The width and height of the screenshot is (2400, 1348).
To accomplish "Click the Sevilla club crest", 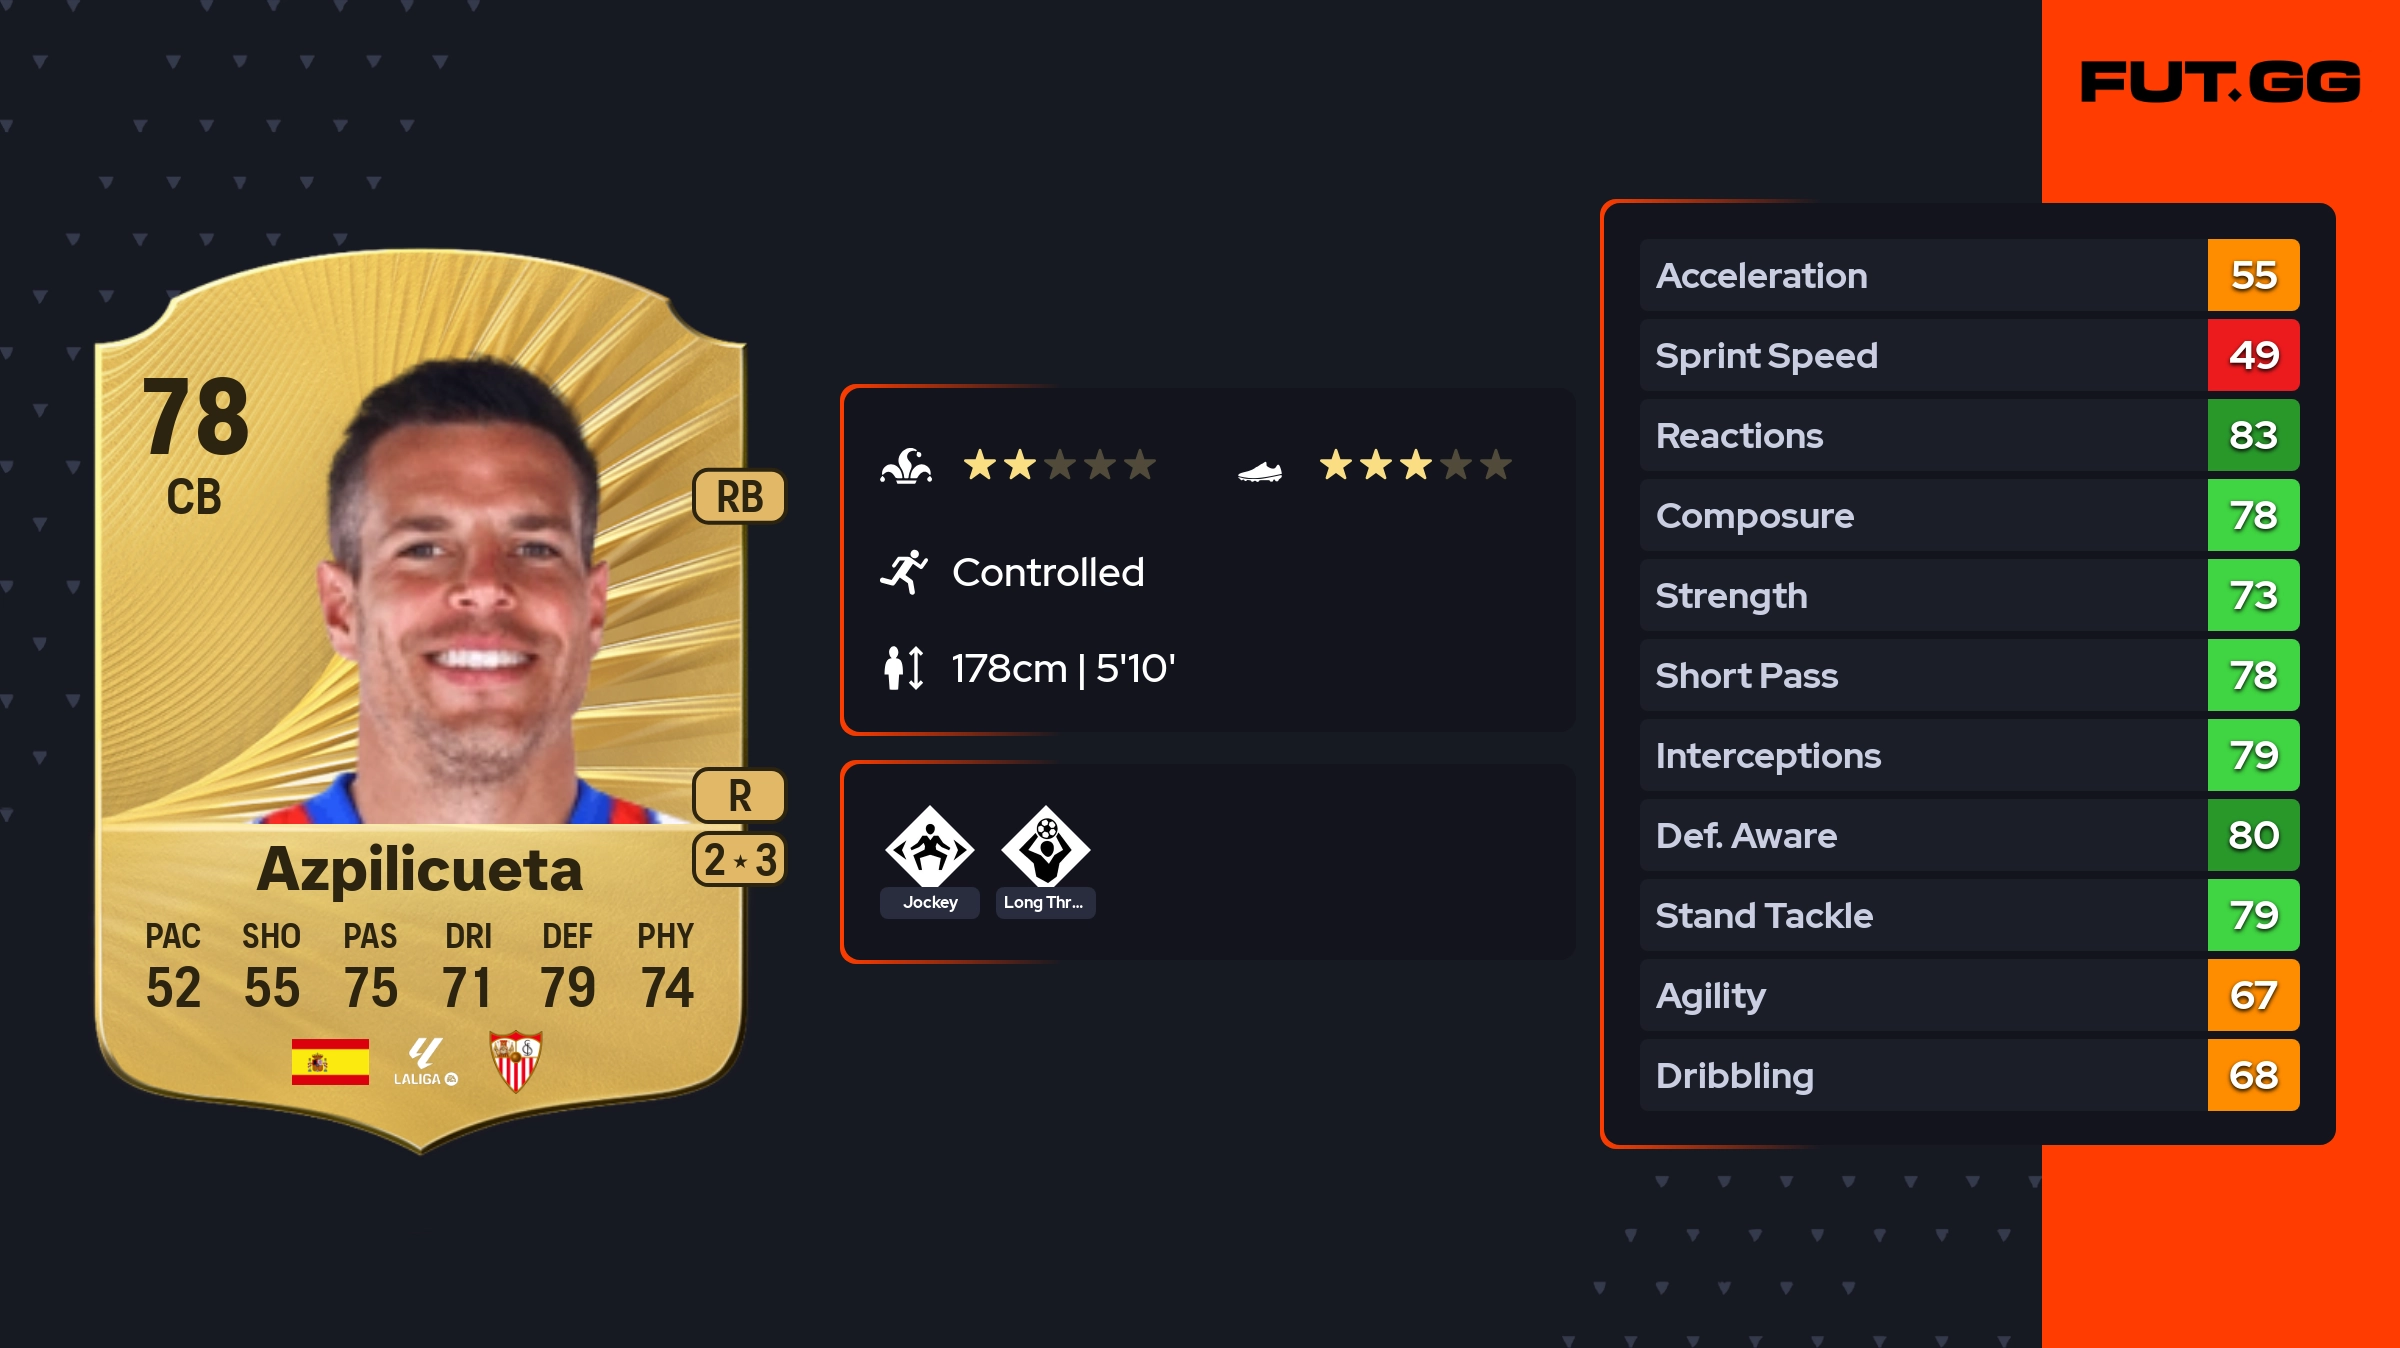I will (515, 1061).
